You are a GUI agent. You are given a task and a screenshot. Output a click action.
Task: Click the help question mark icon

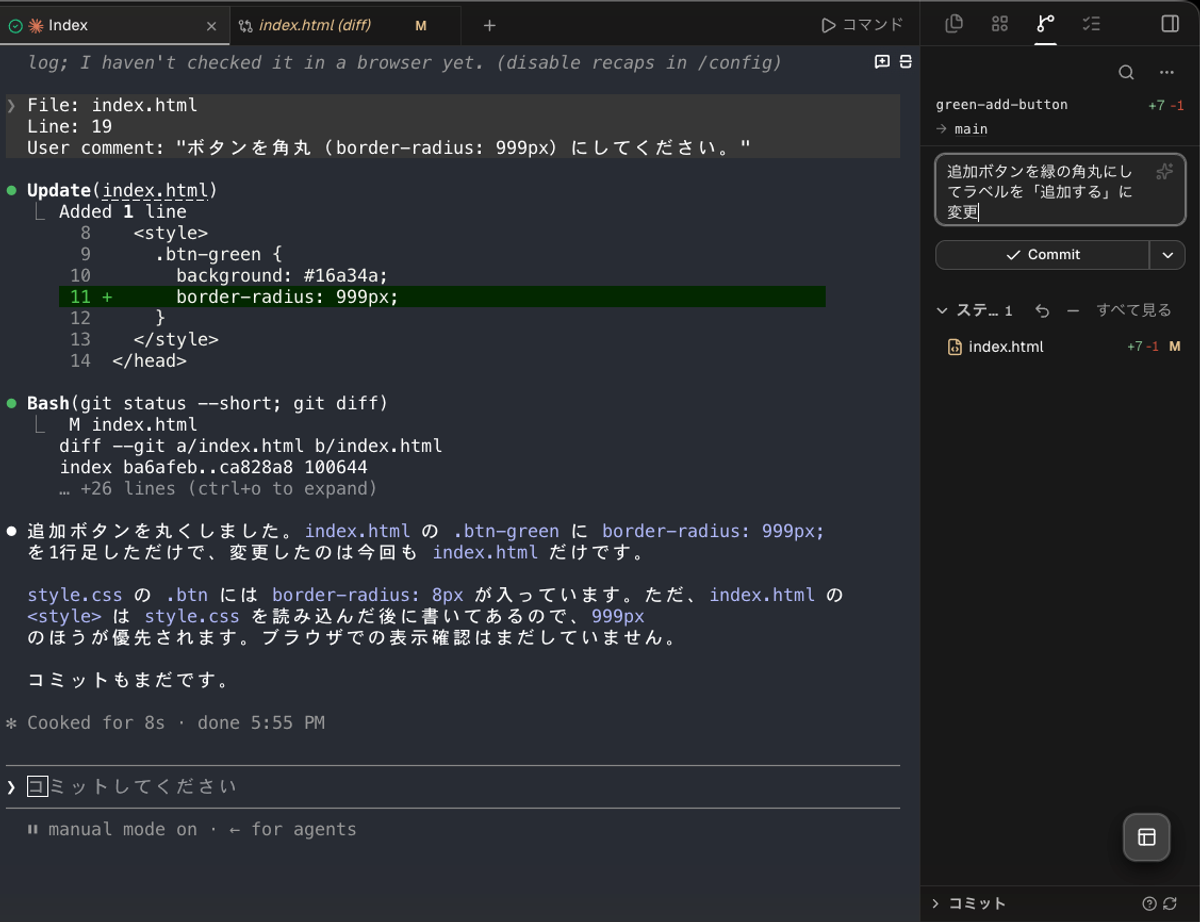(1150, 903)
